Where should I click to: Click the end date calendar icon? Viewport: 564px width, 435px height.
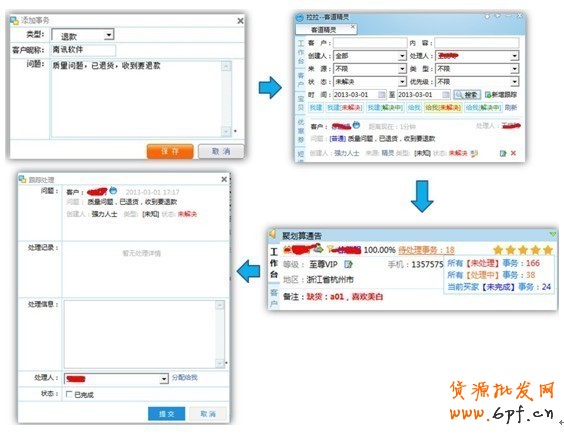coord(446,95)
